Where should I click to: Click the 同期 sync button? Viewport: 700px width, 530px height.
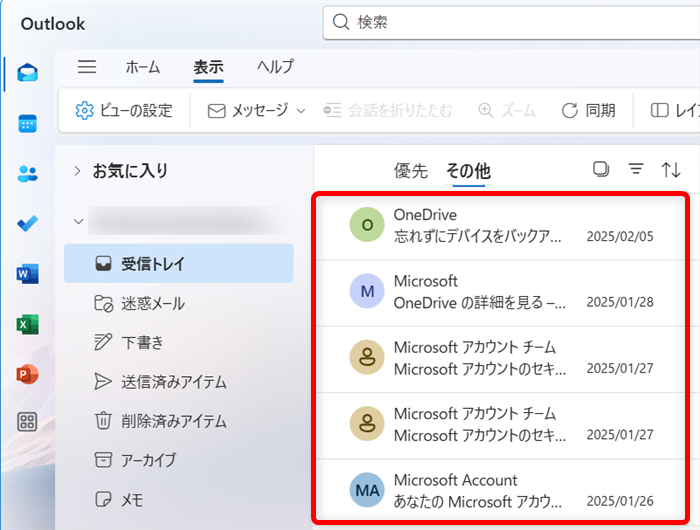[x=588, y=110]
